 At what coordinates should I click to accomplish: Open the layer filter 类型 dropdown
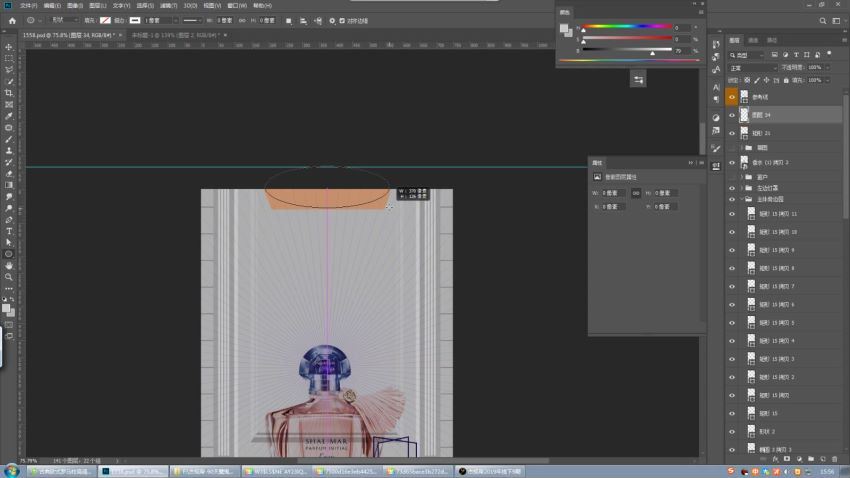pyautogui.click(x=746, y=55)
